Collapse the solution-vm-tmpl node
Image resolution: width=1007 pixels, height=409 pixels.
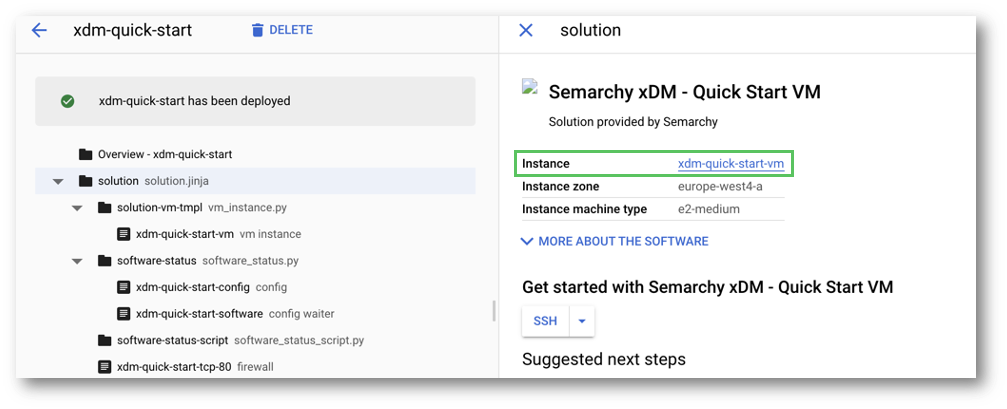click(78, 208)
